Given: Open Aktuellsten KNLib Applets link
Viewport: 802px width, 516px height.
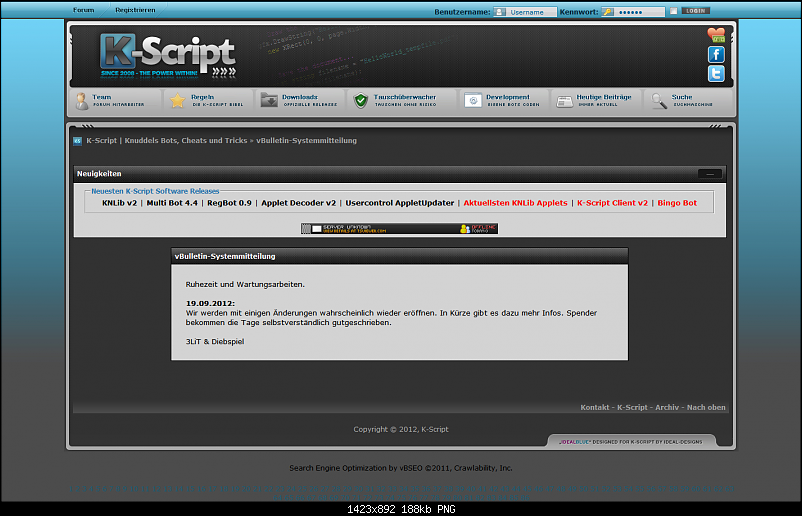Looking at the screenshot, I should pos(516,203).
